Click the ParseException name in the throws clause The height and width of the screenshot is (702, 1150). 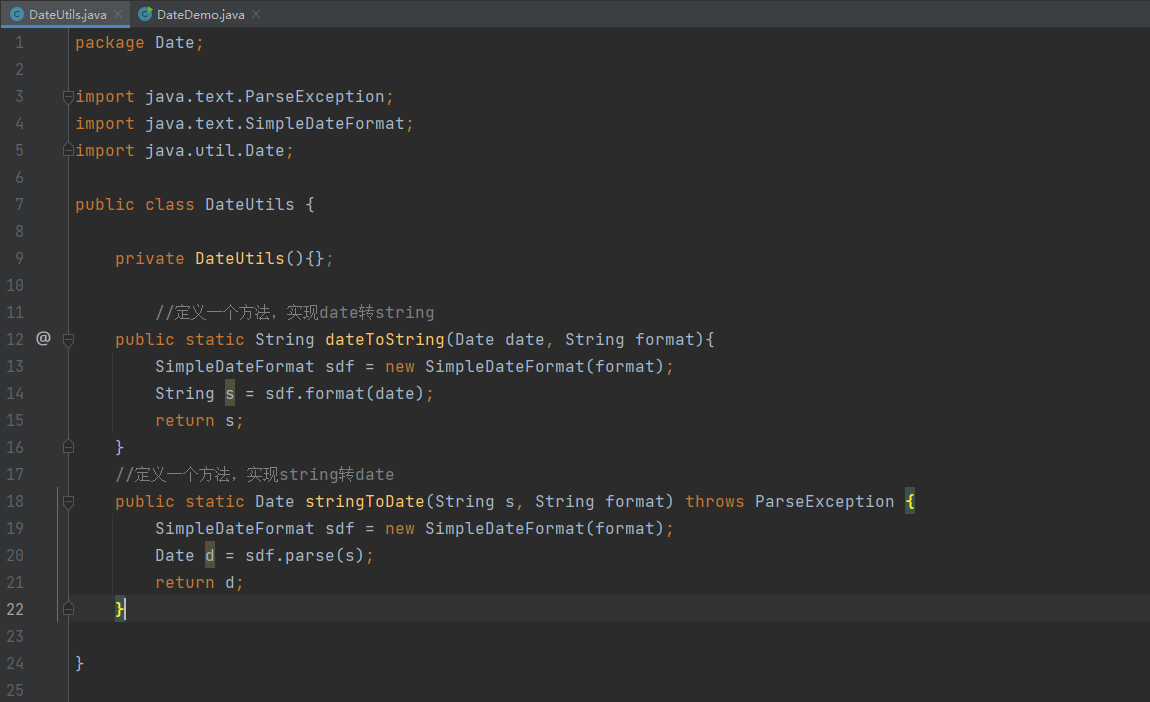point(824,502)
